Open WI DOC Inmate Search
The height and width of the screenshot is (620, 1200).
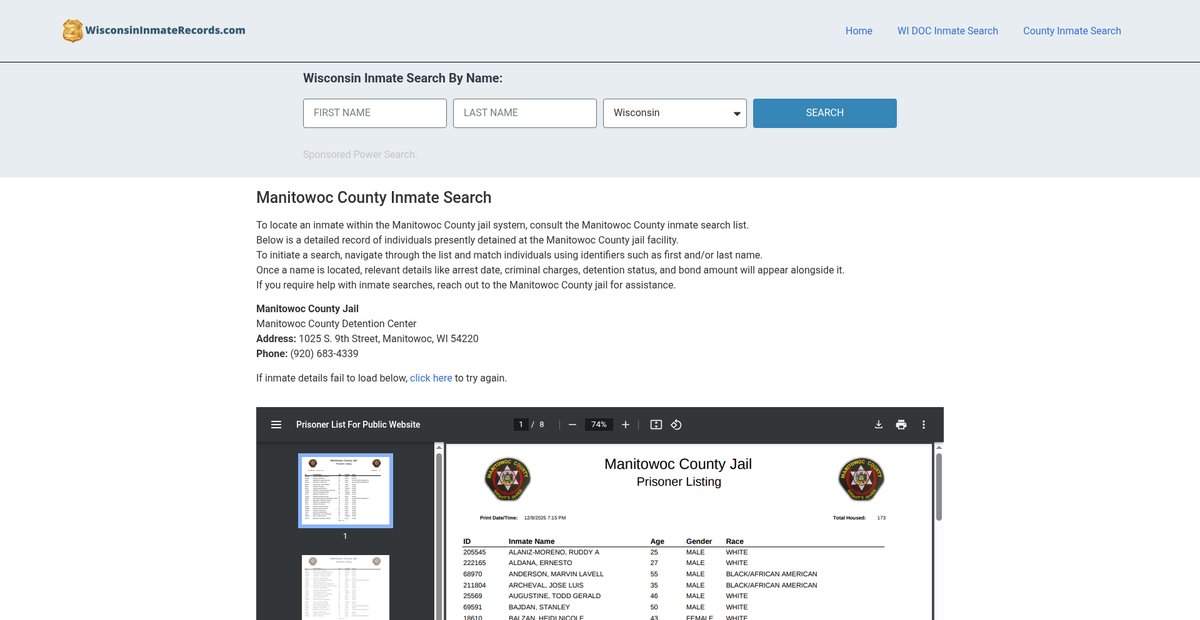pyautogui.click(x=948, y=31)
